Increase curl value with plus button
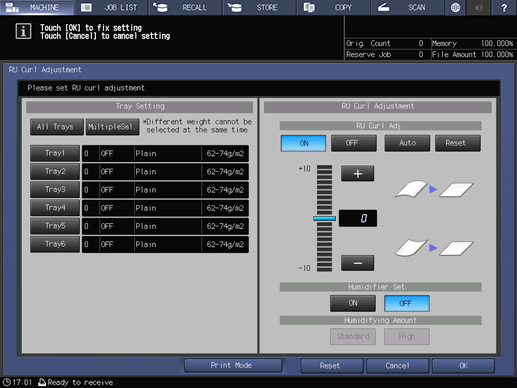Image resolution: width=517 pixels, height=388 pixels. 357,173
